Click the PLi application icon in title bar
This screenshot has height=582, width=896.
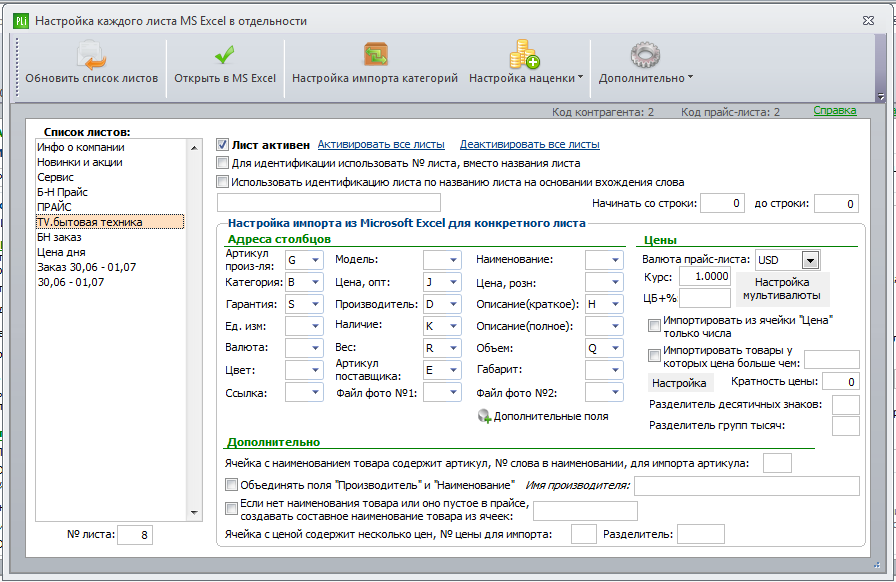[x=21, y=21]
